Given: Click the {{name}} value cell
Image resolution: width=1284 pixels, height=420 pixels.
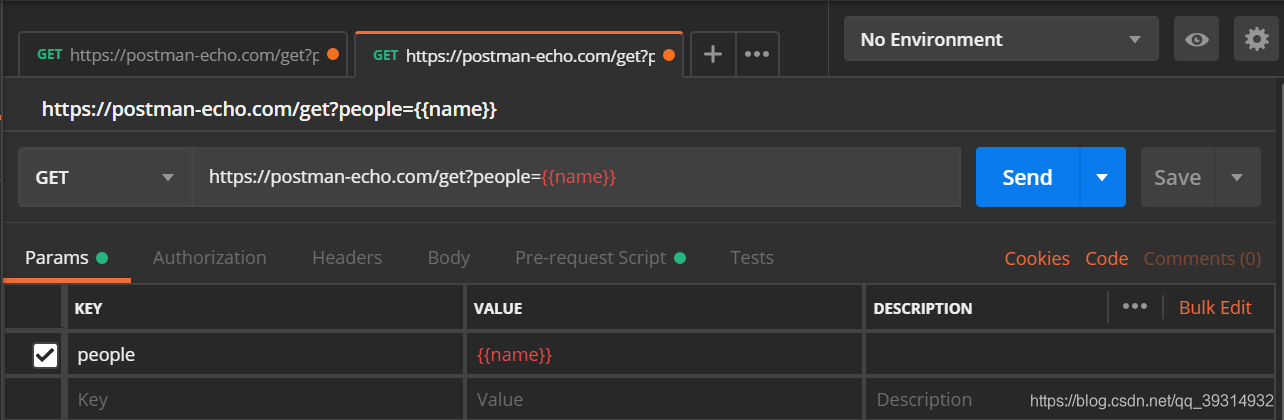Looking at the screenshot, I should (664, 355).
